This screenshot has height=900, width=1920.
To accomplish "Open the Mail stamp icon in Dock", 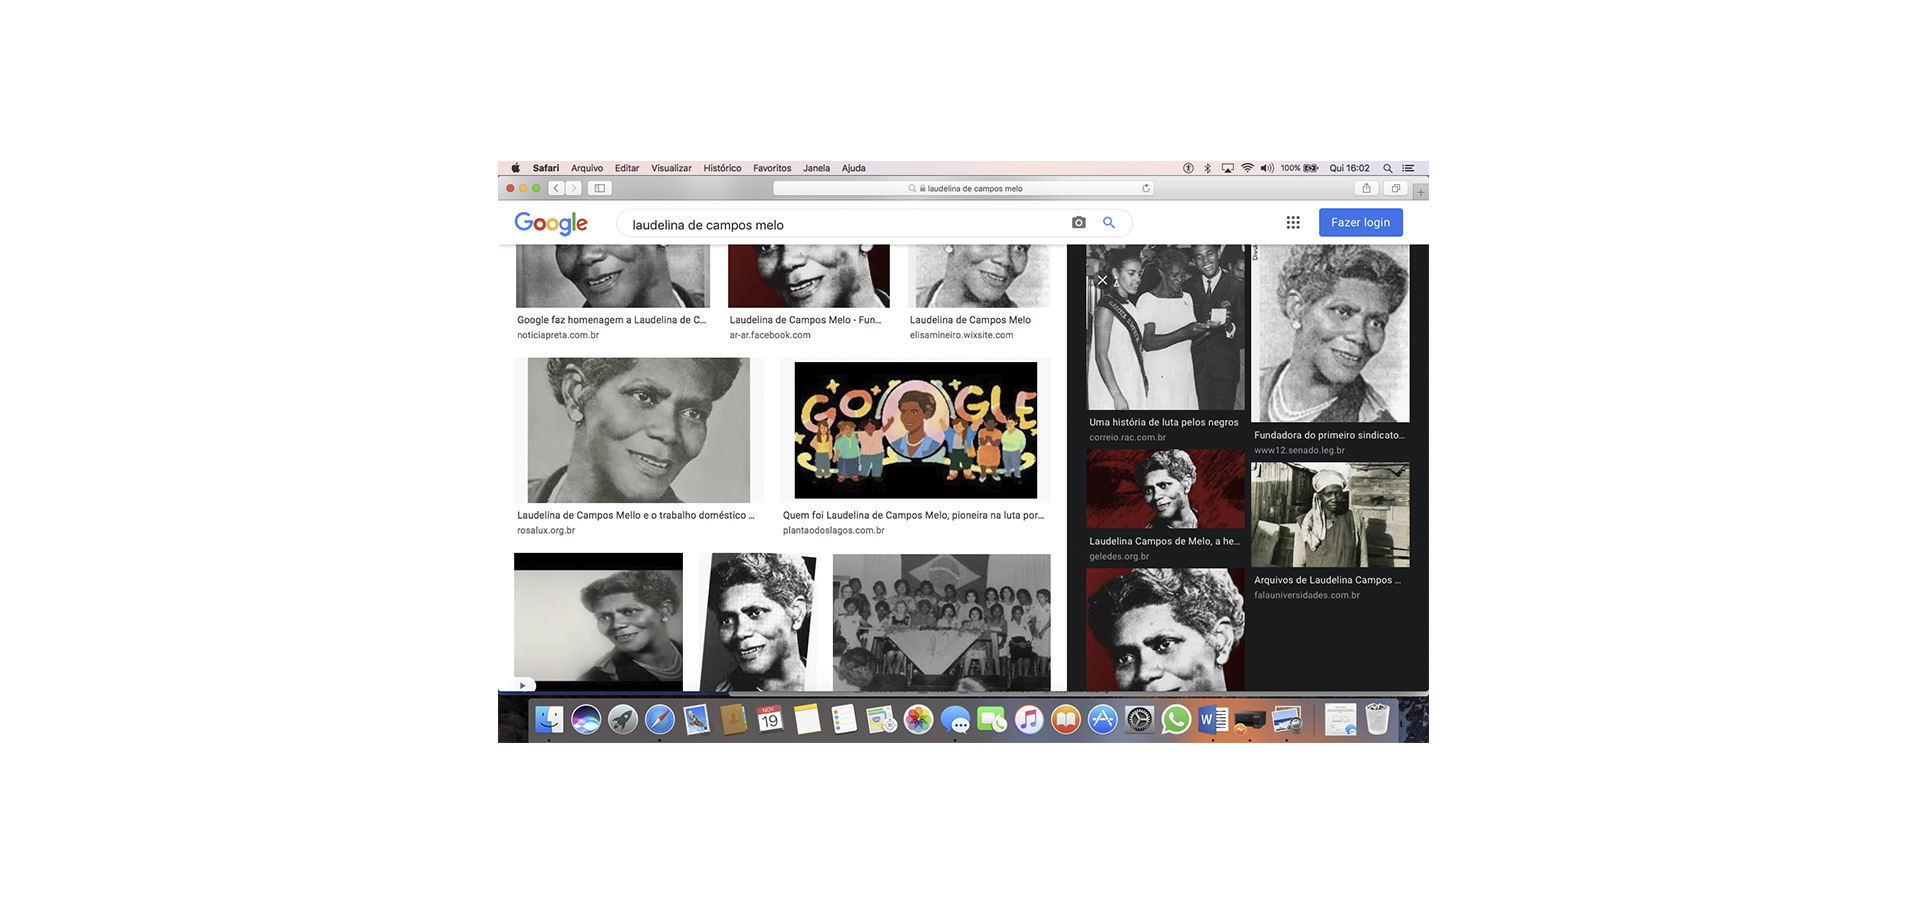I will pyautogui.click(x=697, y=719).
